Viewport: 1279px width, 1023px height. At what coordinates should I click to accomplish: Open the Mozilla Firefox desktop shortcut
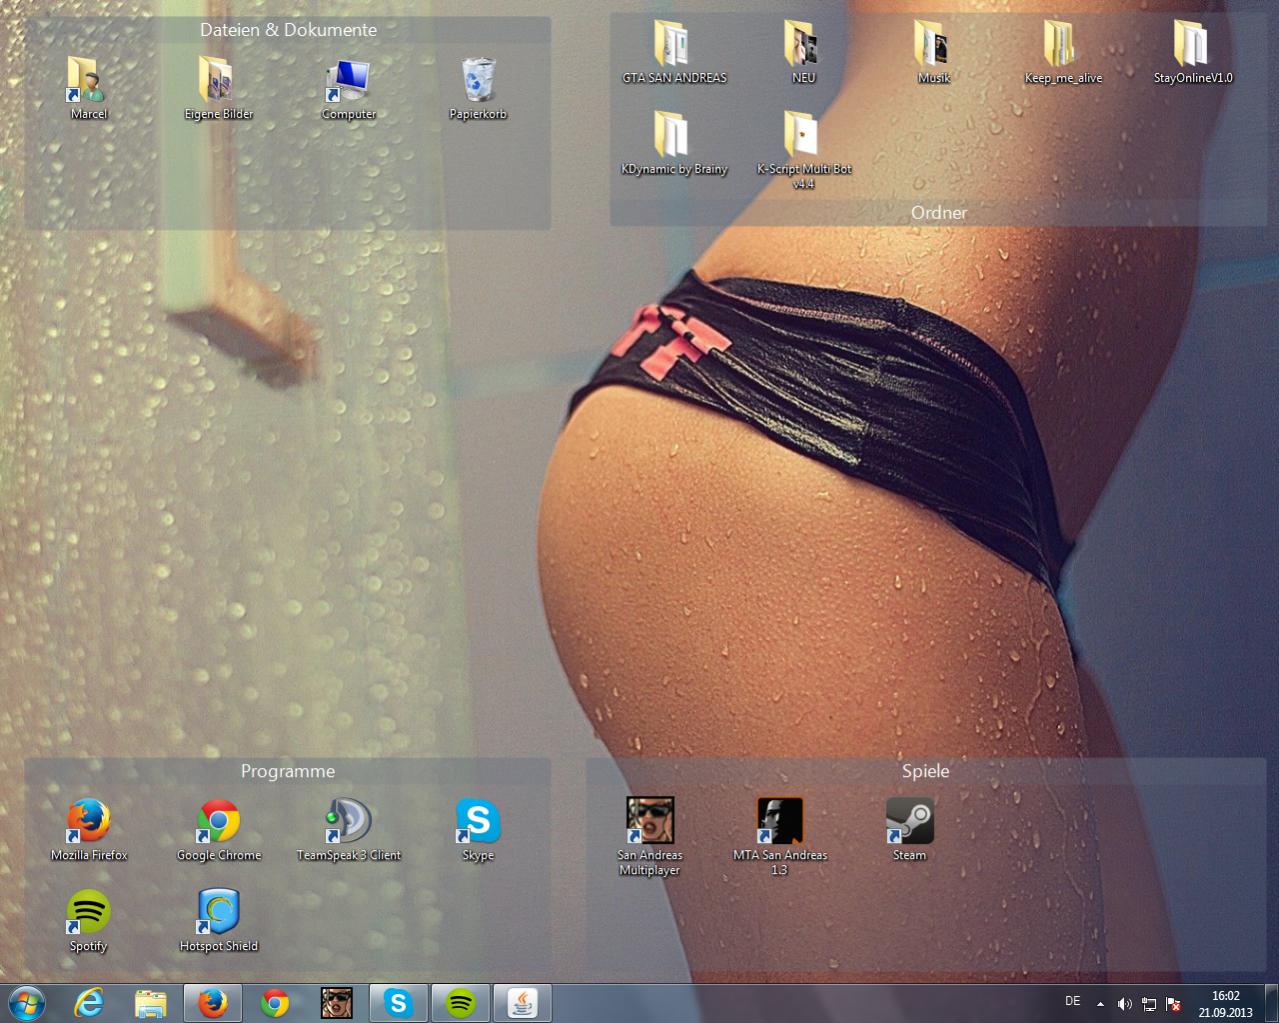tap(89, 822)
